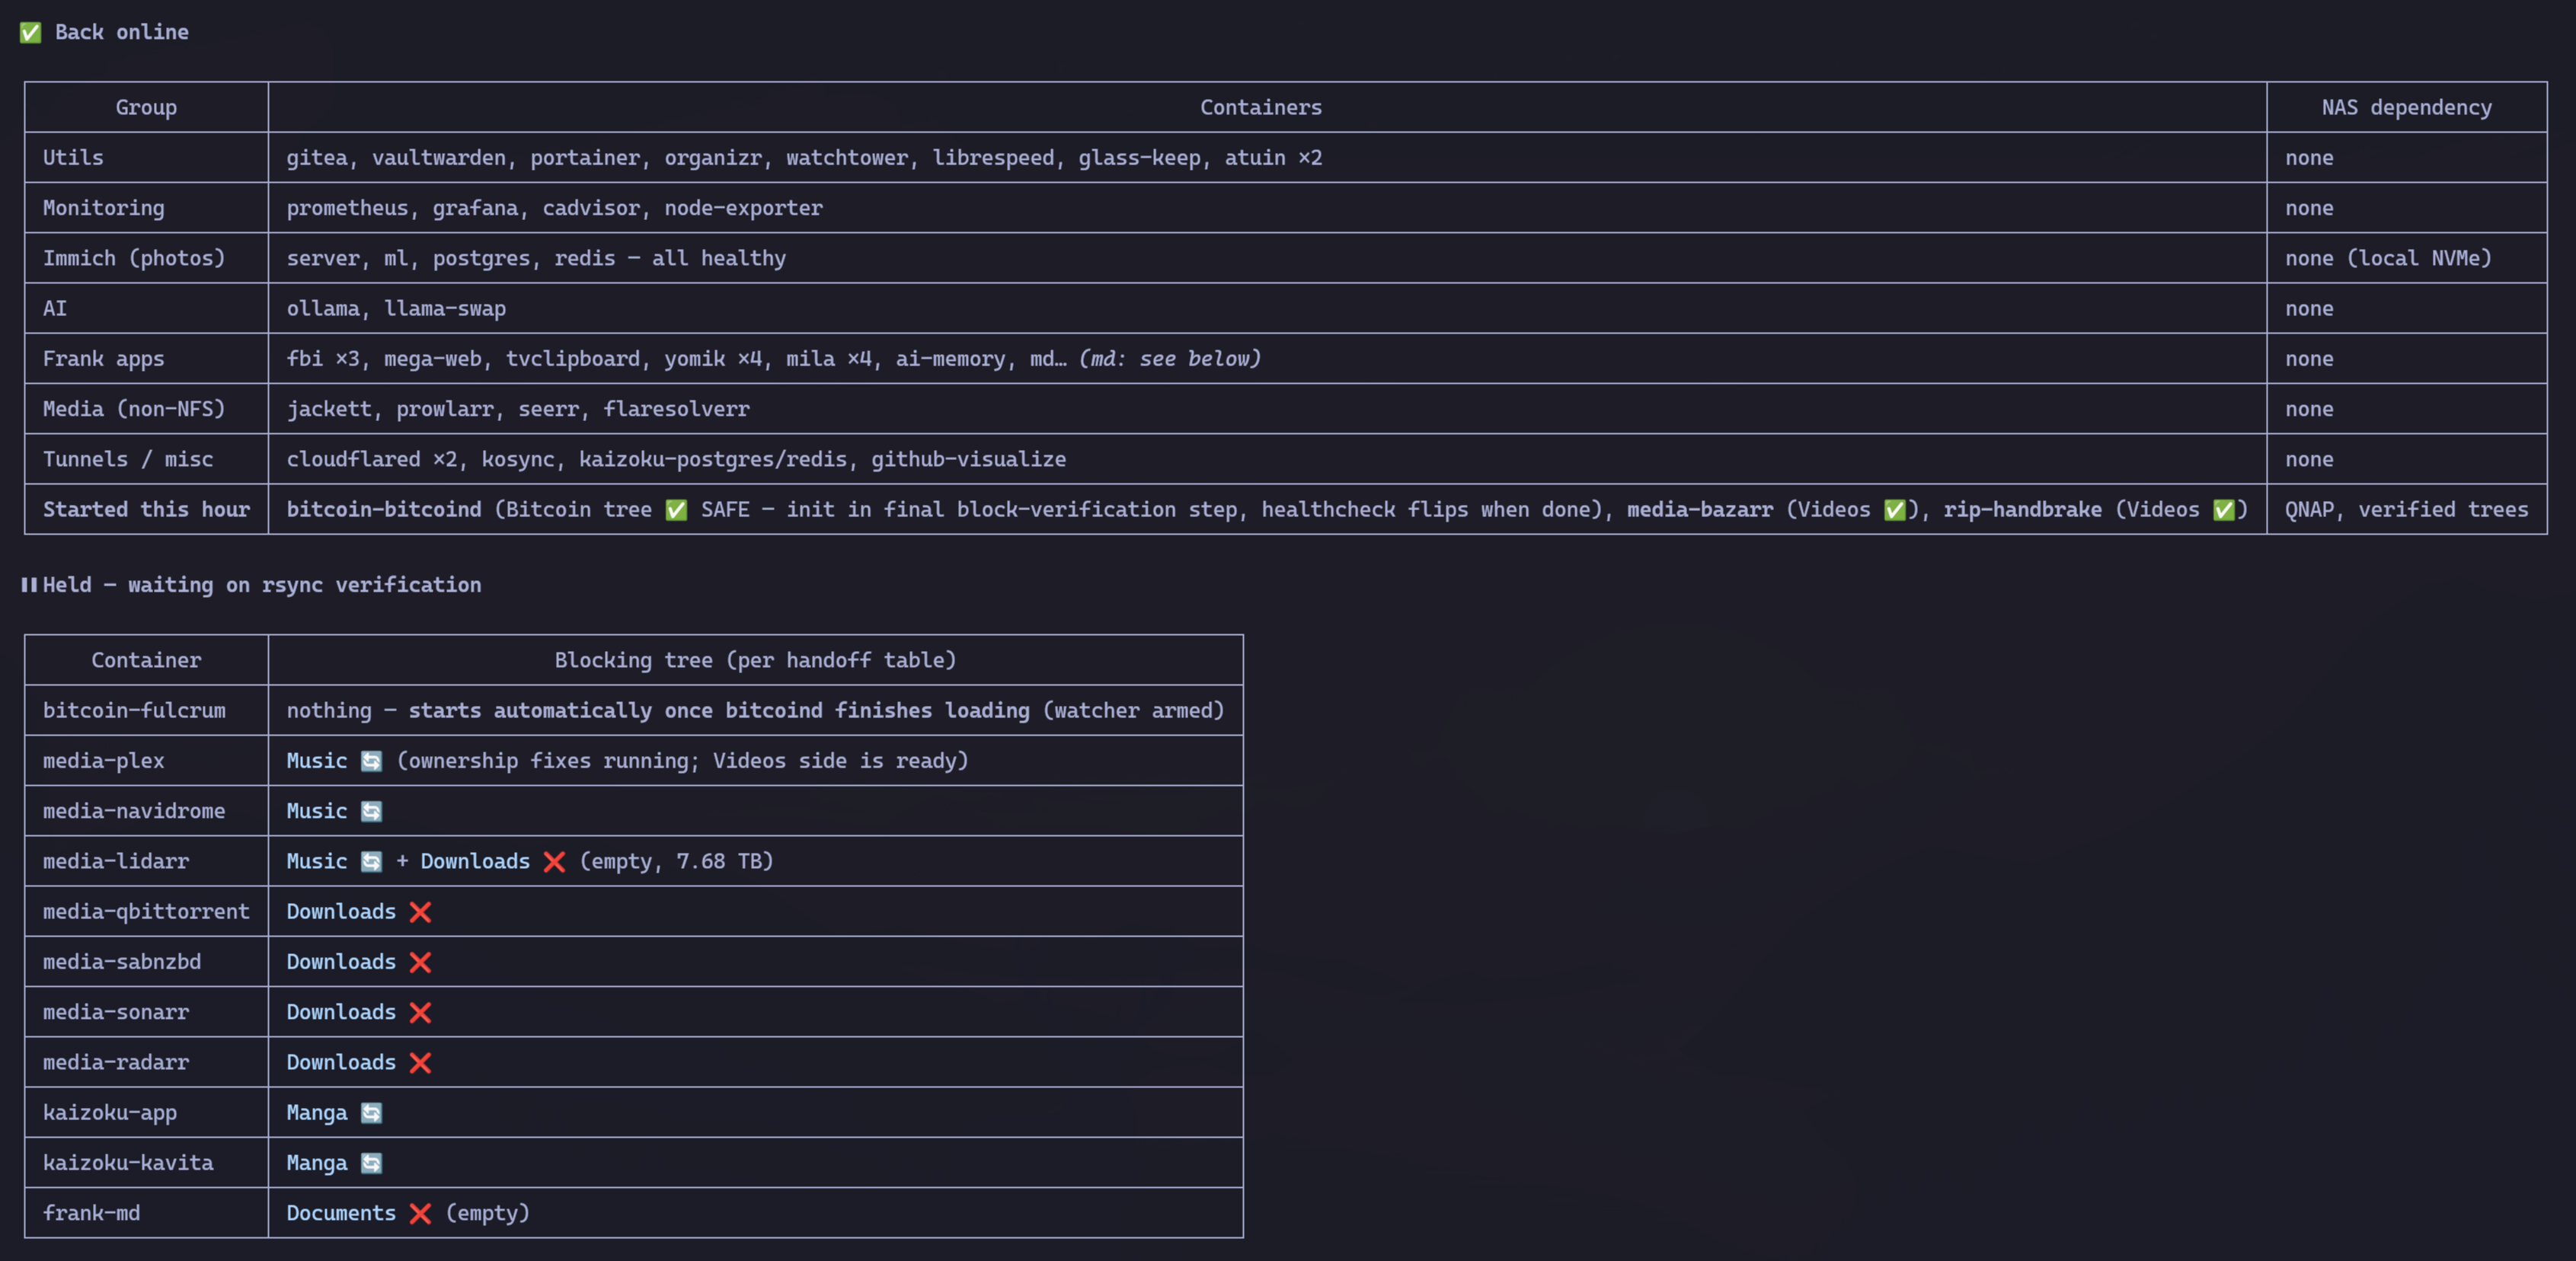The height and width of the screenshot is (1261, 2576).
Task: Click the '(md: see below)' note
Action: [1170, 359]
